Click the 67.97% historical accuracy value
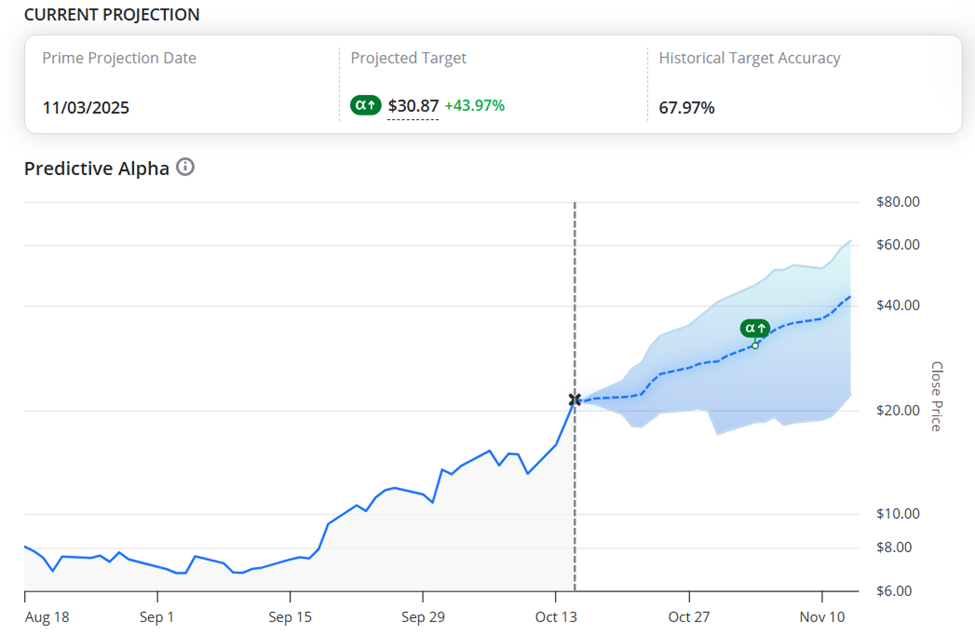Image resolution: width=975 pixels, height=635 pixels. point(687,108)
